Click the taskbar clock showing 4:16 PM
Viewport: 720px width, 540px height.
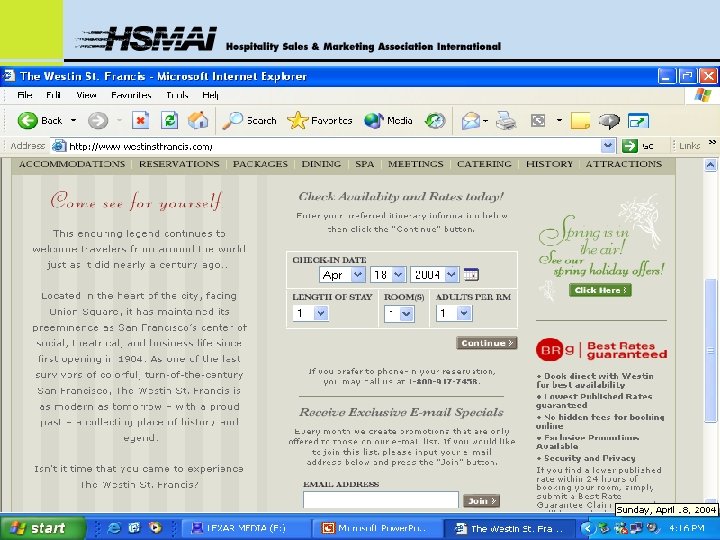[x=686, y=528]
